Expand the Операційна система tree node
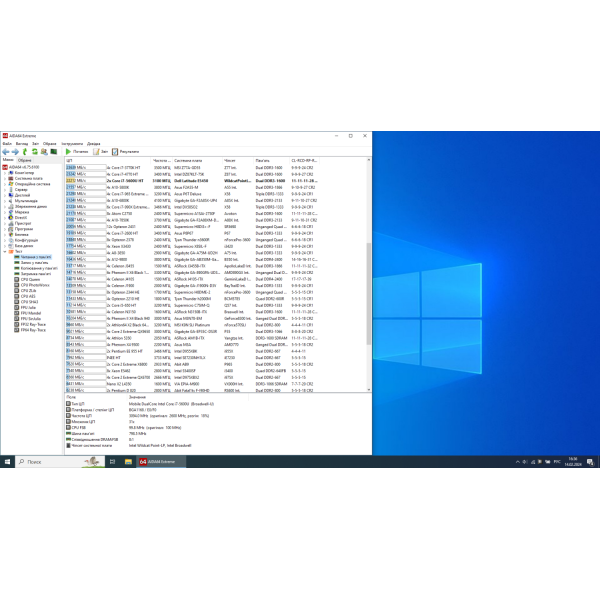This screenshot has width=600, height=600. (5, 184)
